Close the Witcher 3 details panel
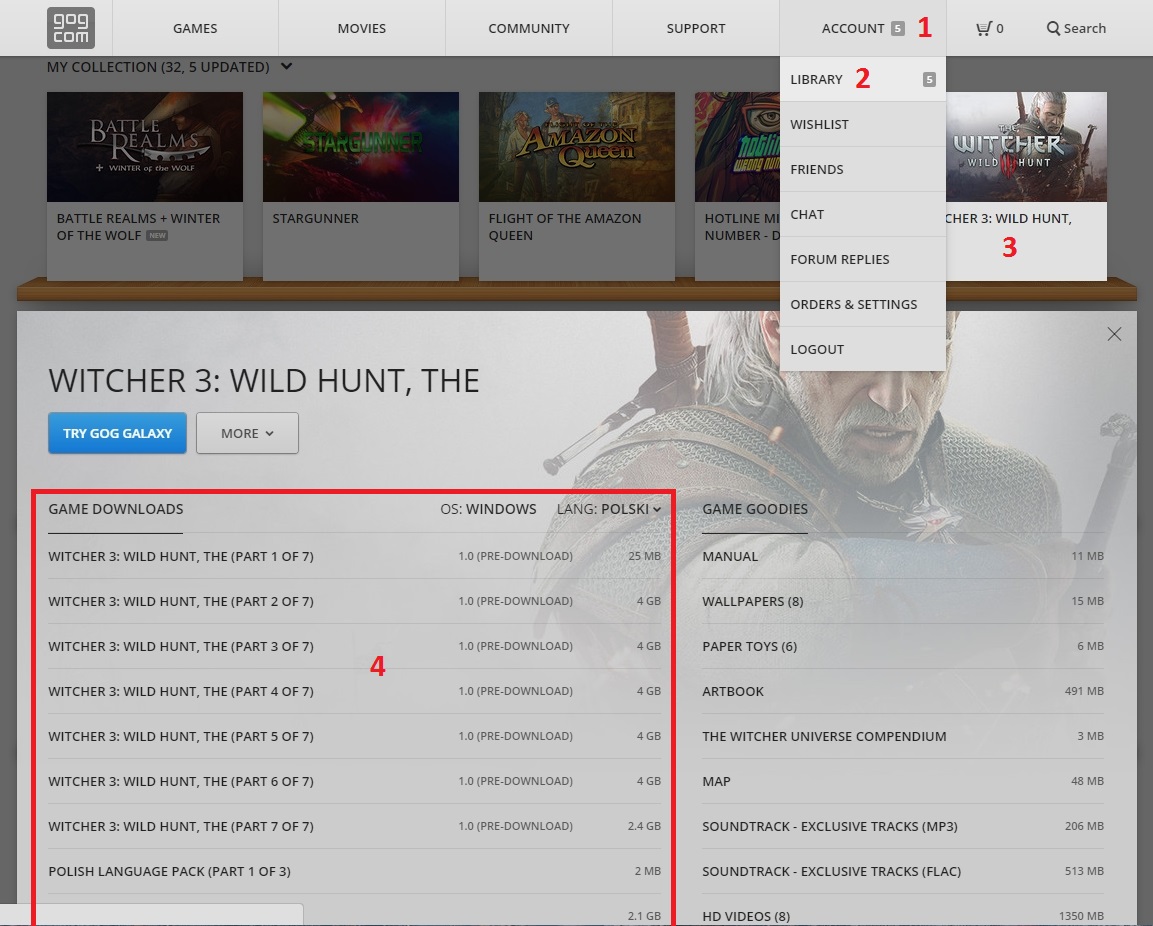The width and height of the screenshot is (1153, 926). pyautogui.click(x=1114, y=334)
